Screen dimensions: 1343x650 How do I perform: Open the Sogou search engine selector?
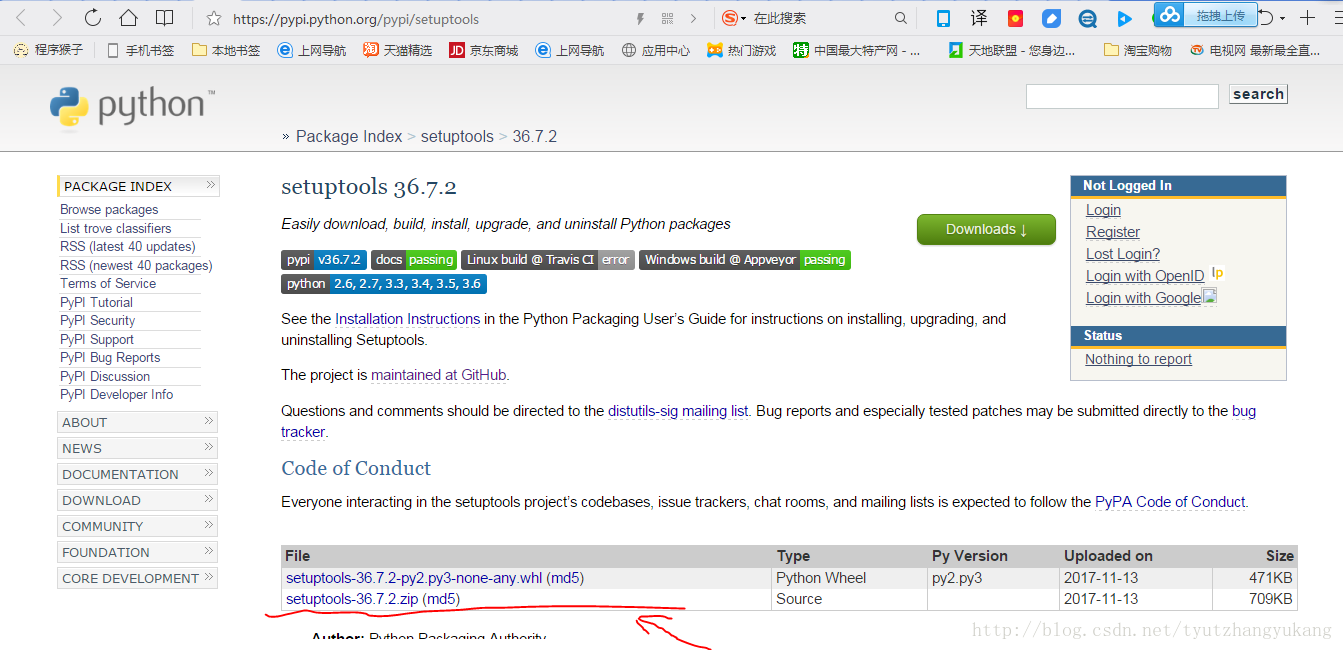(734, 18)
